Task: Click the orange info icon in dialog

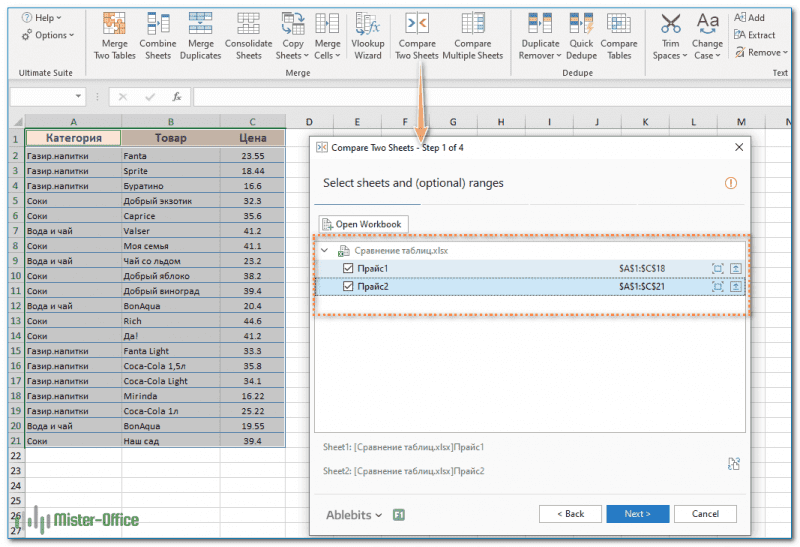Action: [x=730, y=183]
